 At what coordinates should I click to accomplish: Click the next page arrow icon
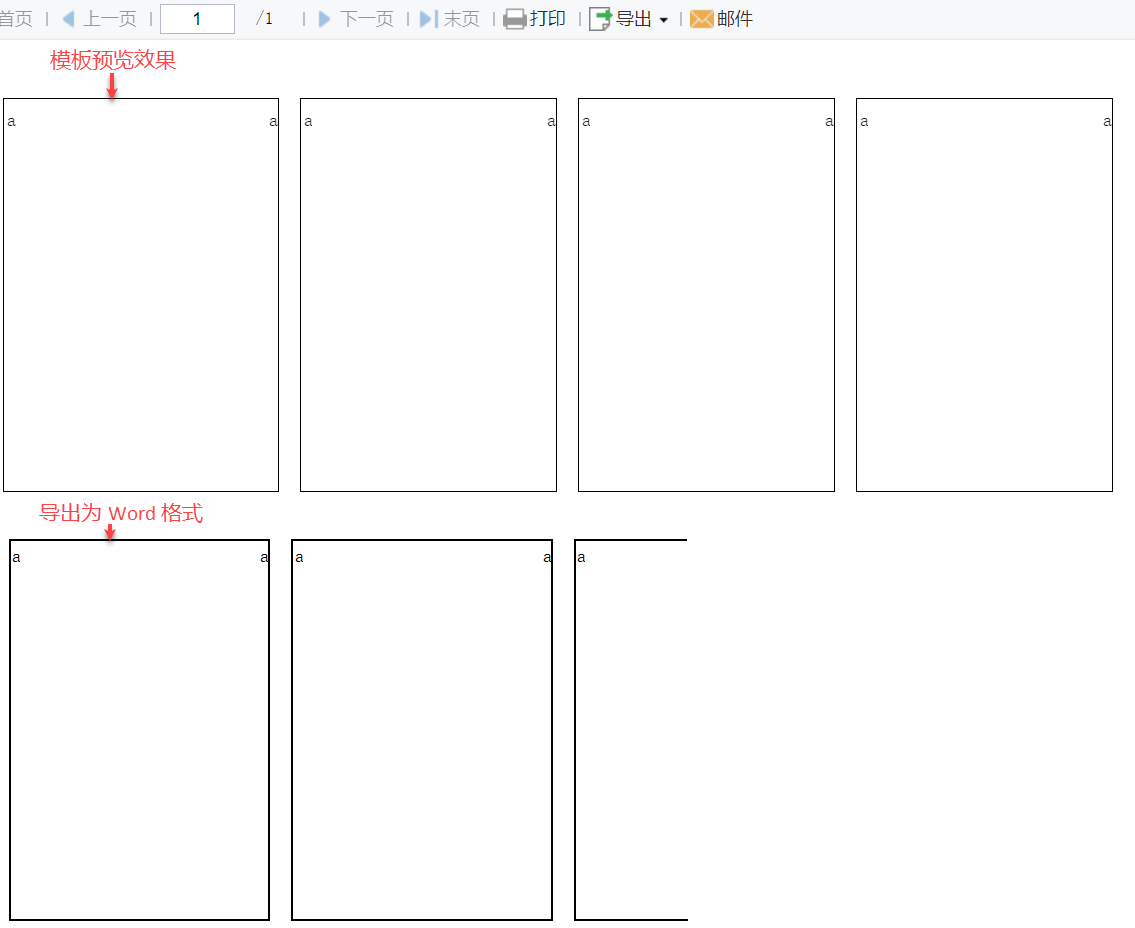click(x=324, y=19)
